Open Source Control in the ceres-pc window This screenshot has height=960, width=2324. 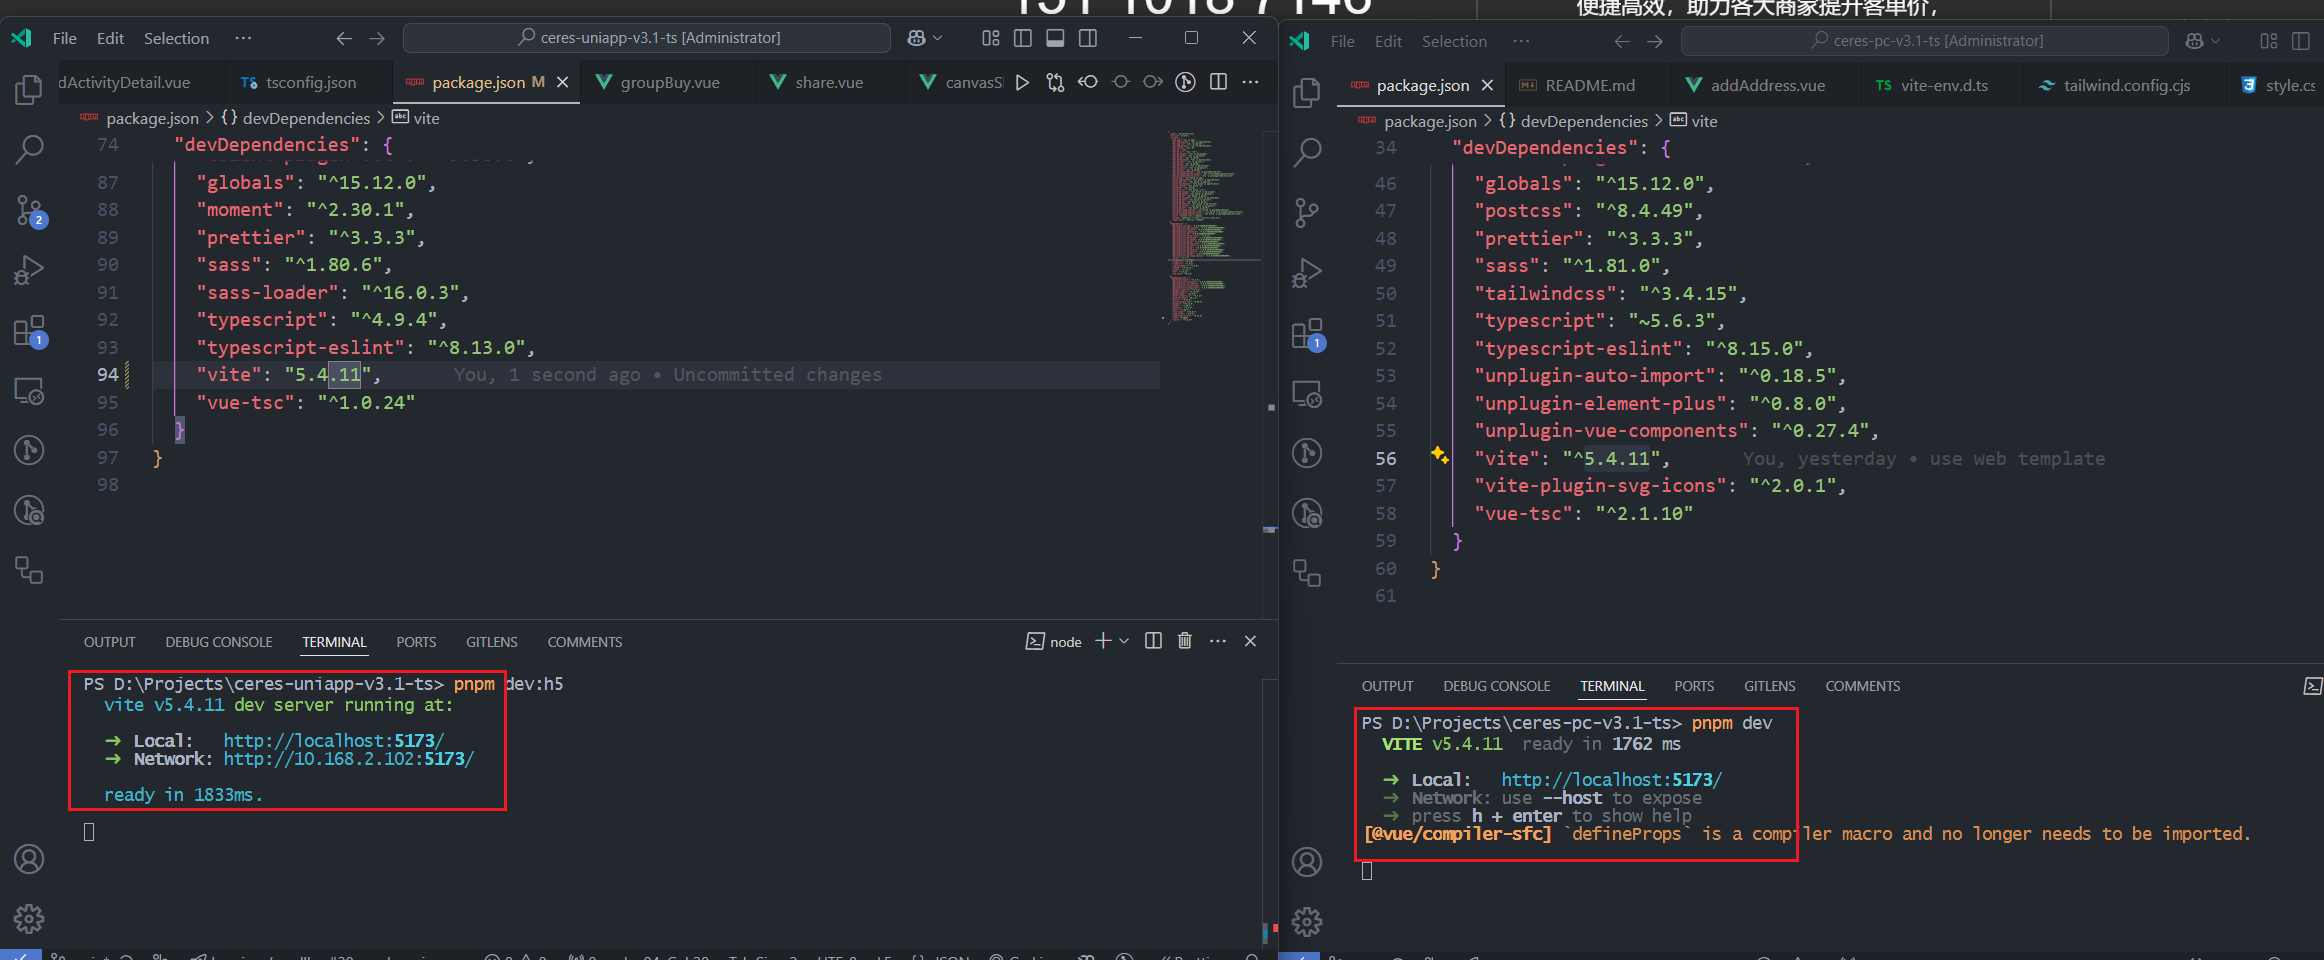pyautogui.click(x=1307, y=213)
